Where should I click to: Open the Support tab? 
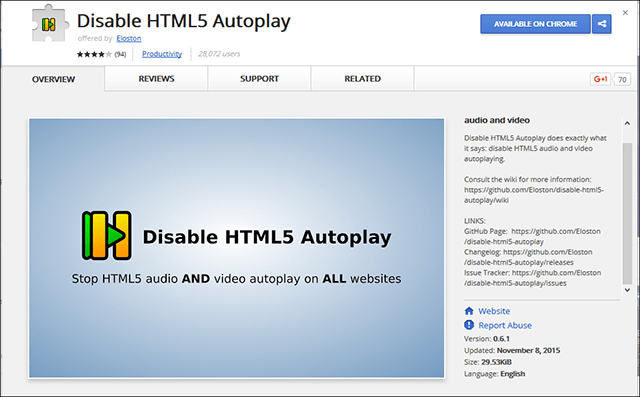259,79
